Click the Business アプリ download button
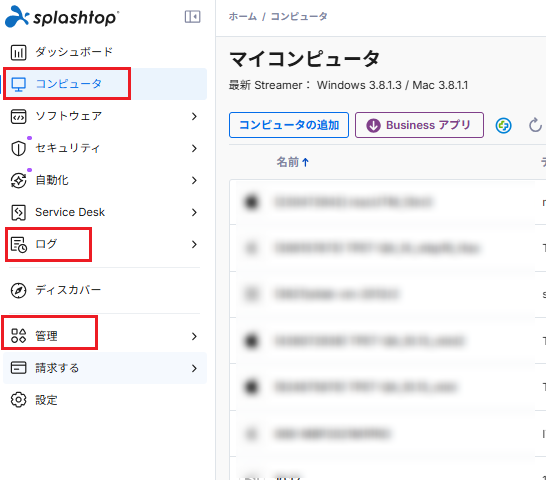The height and width of the screenshot is (480, 546). 419,125
